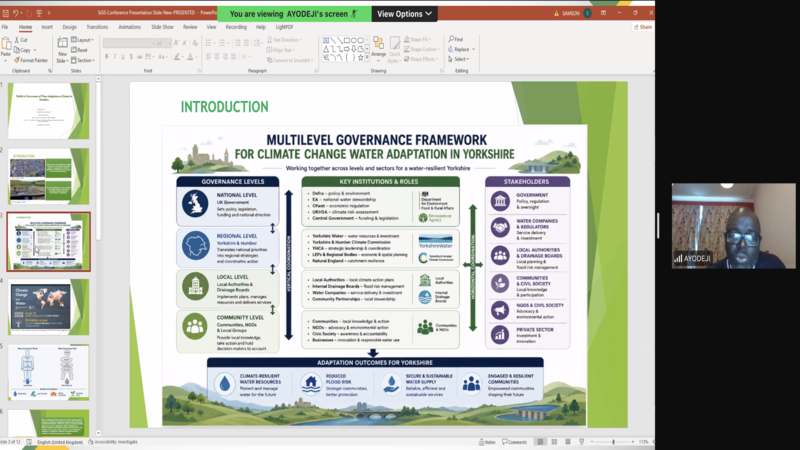Switch to the Transitions tab
800x450 pixels.
[x=97, y=27]
